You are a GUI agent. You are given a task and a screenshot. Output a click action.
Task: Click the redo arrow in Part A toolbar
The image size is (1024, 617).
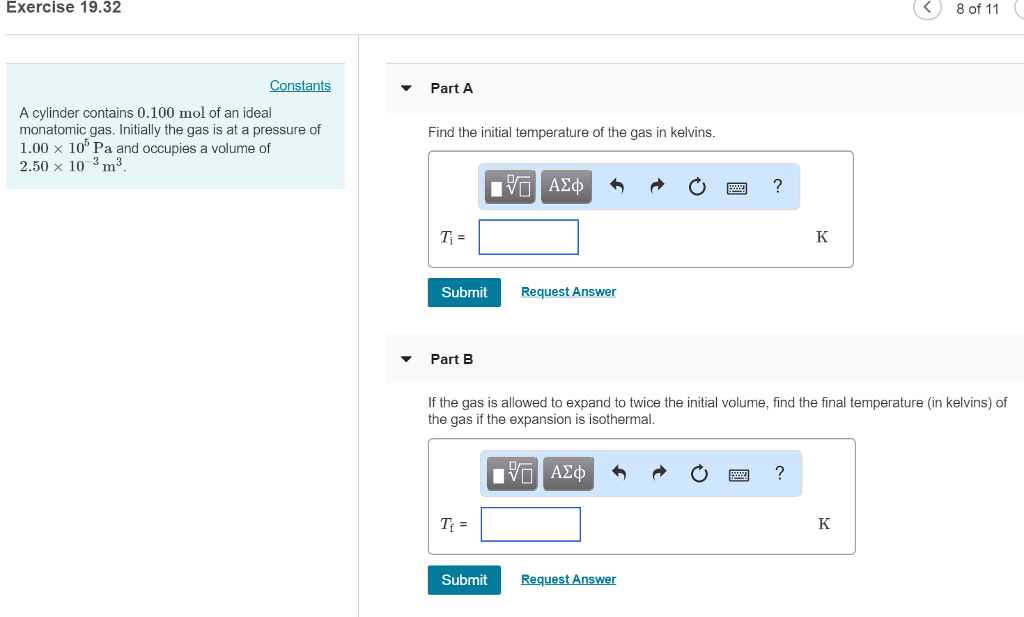657,186
